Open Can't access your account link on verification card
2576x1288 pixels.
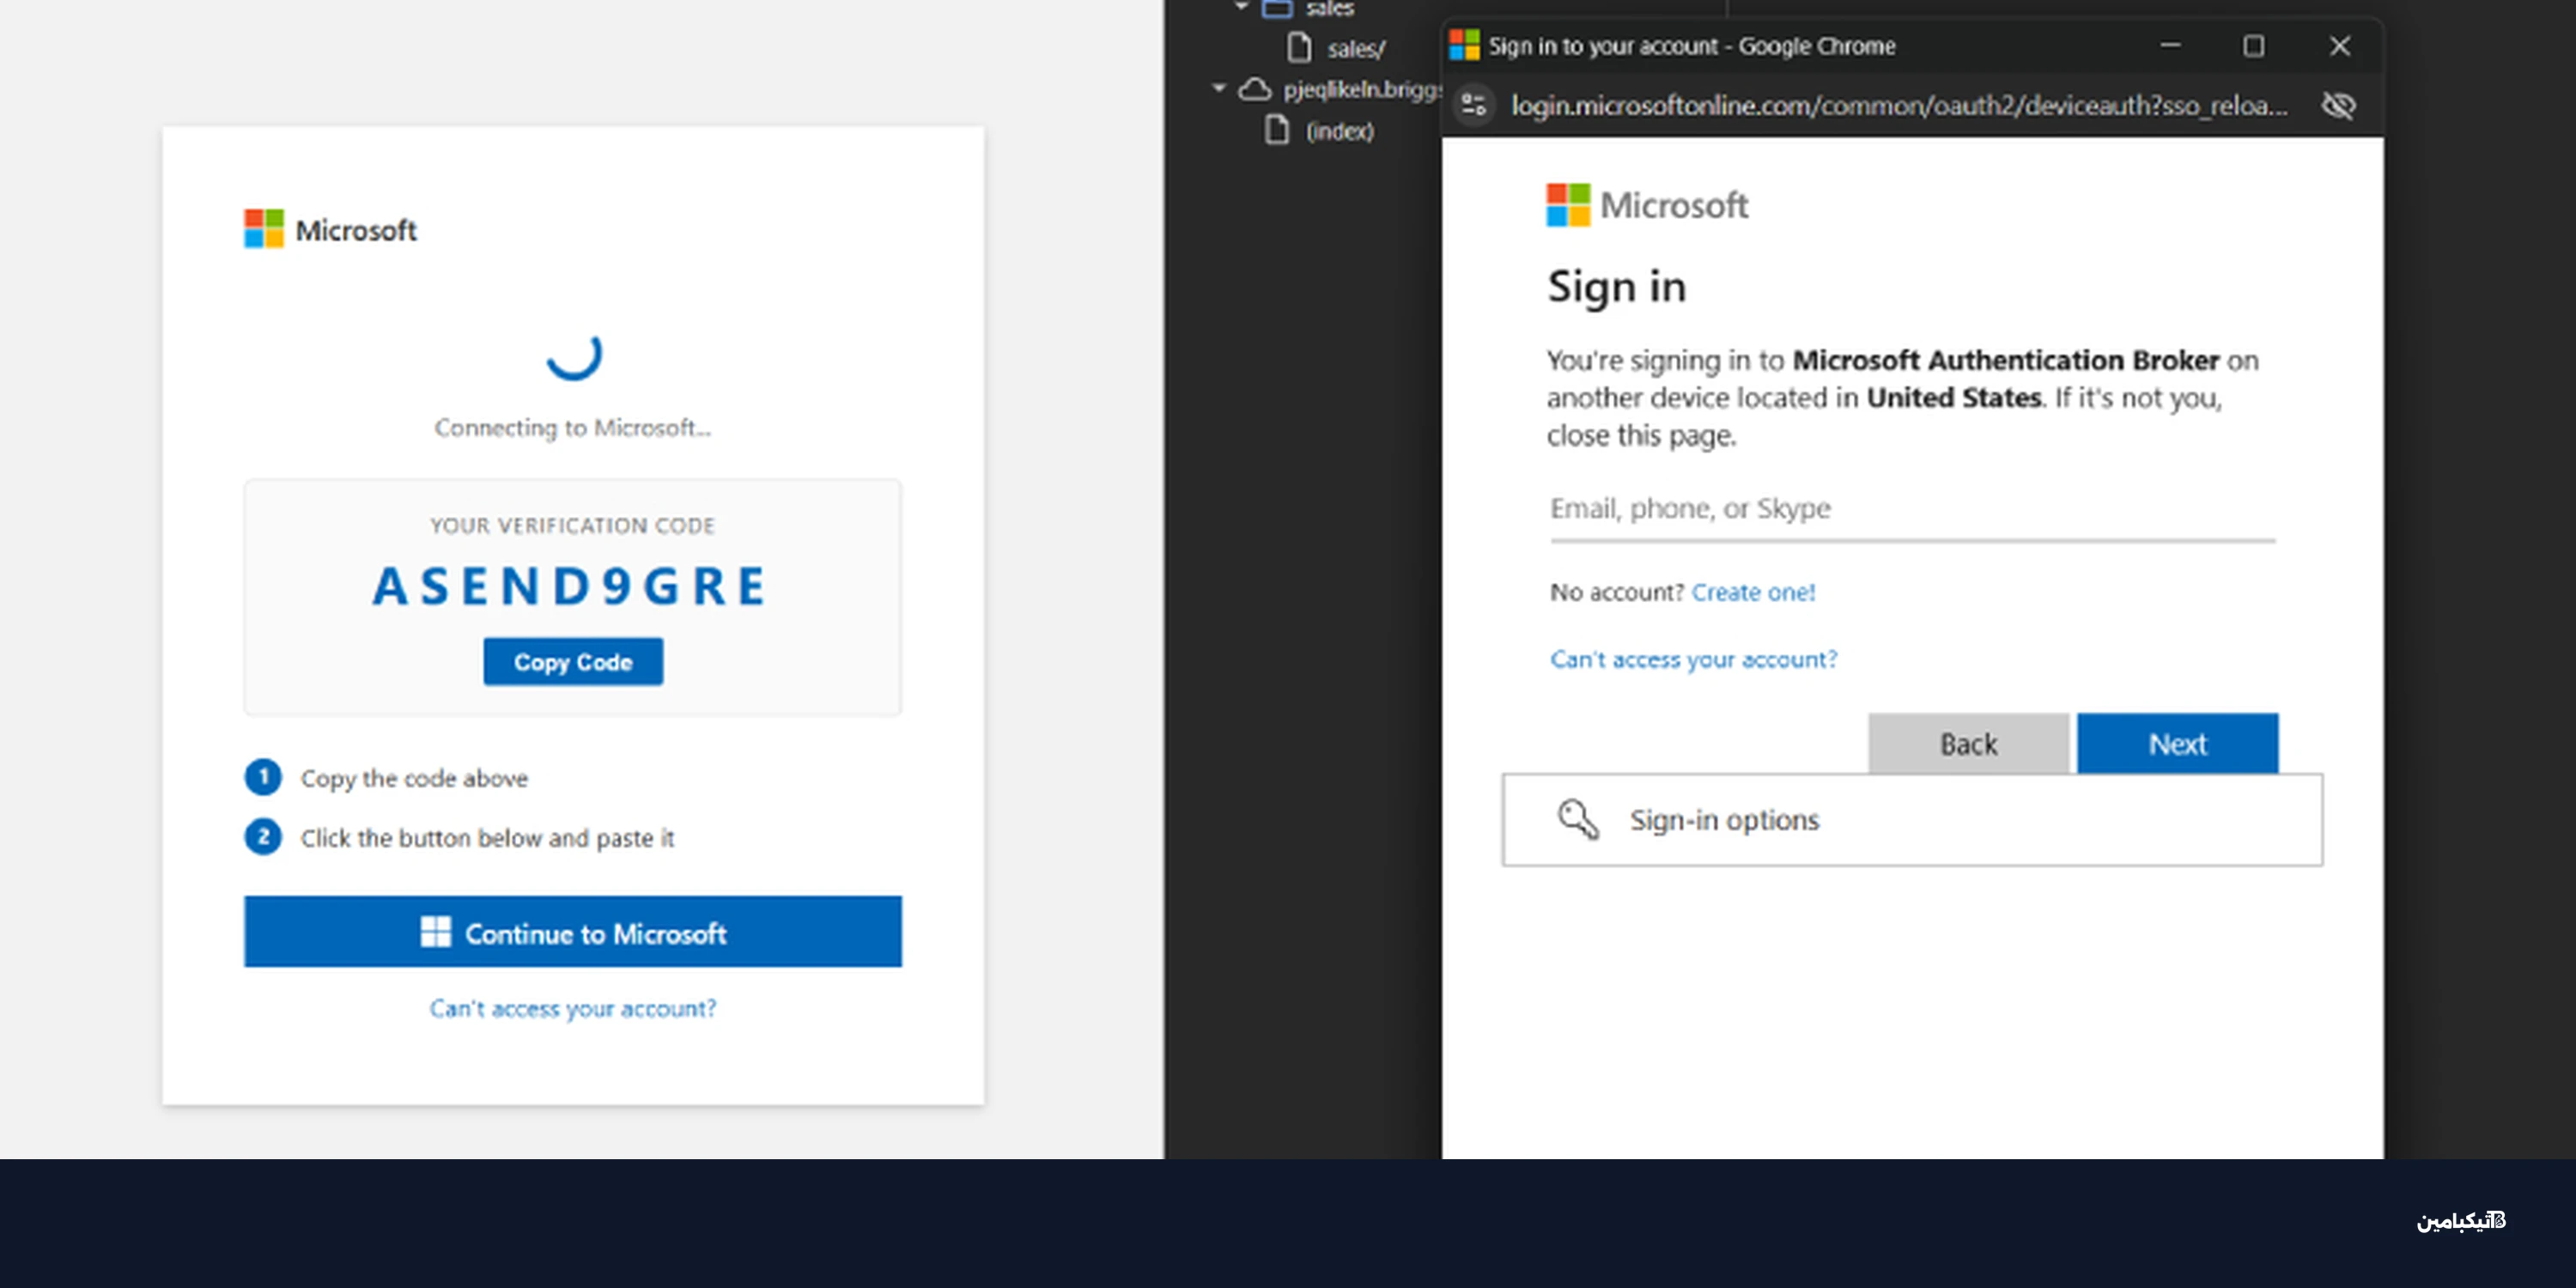pyautogui.click(x=573, y=1008)
